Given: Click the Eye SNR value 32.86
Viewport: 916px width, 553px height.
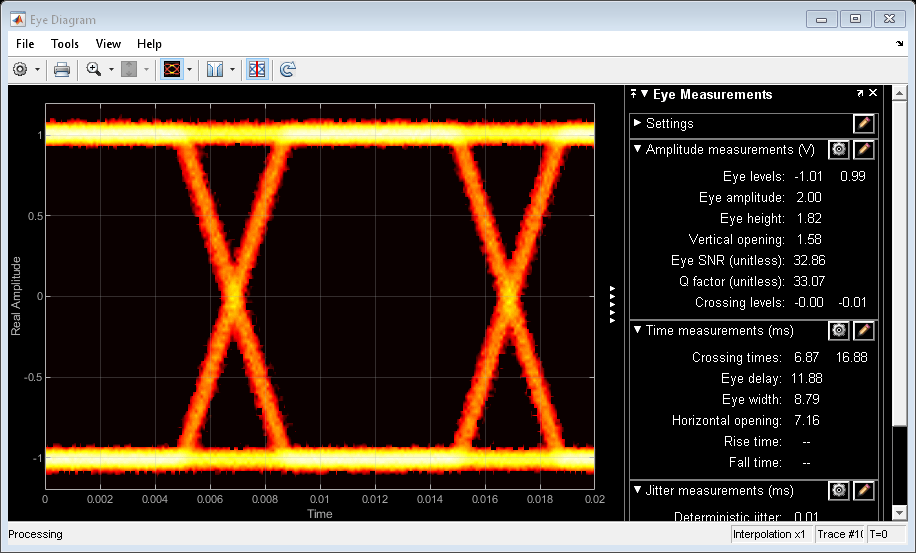Looking at the screenshot, I should point(810,260).
